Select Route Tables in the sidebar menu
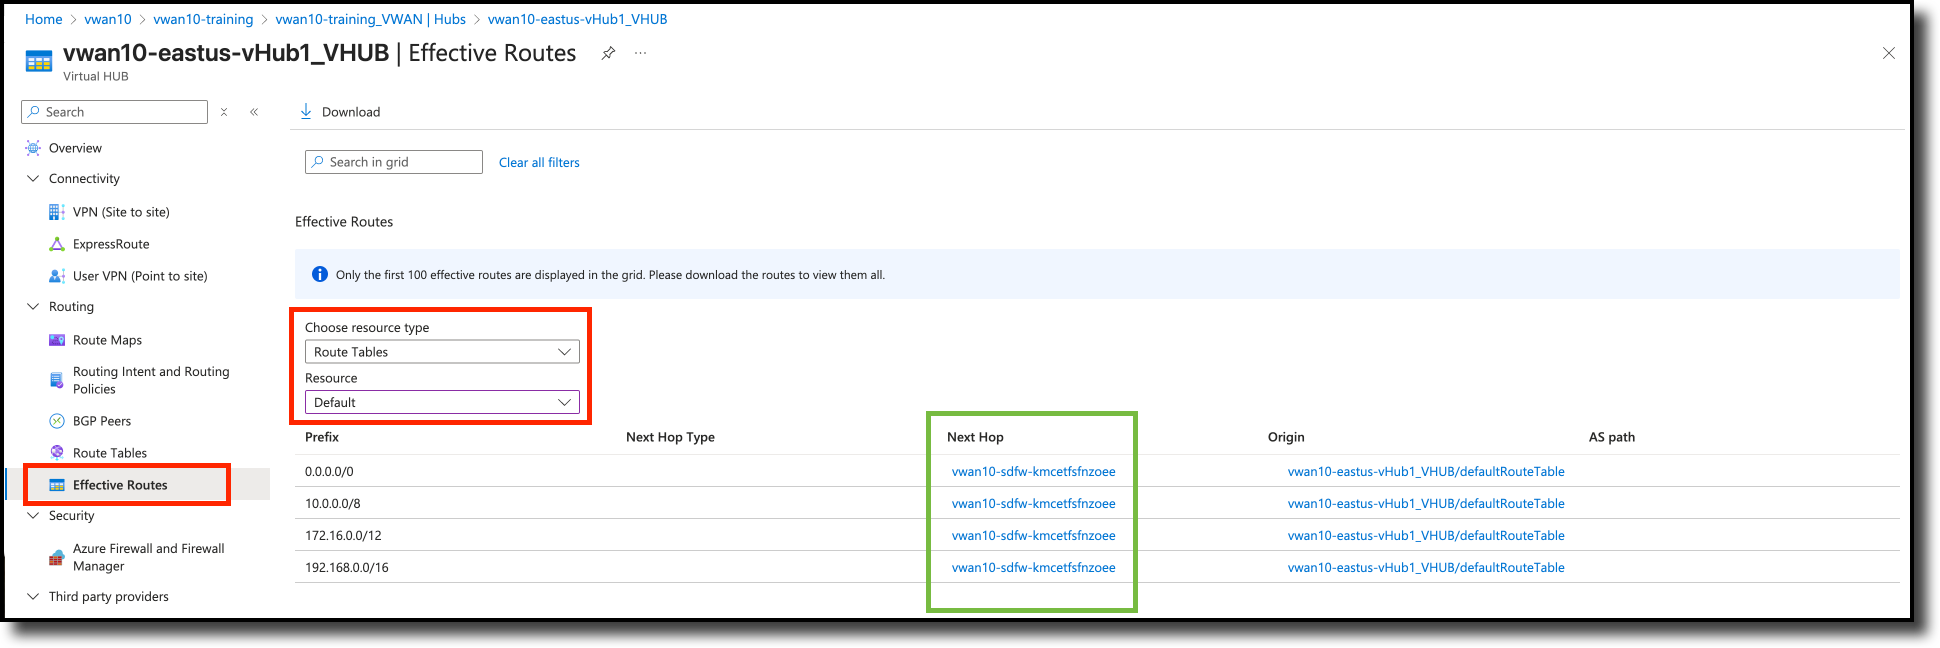The width and height of the screenshot is (1940, 648). (109, 453)
